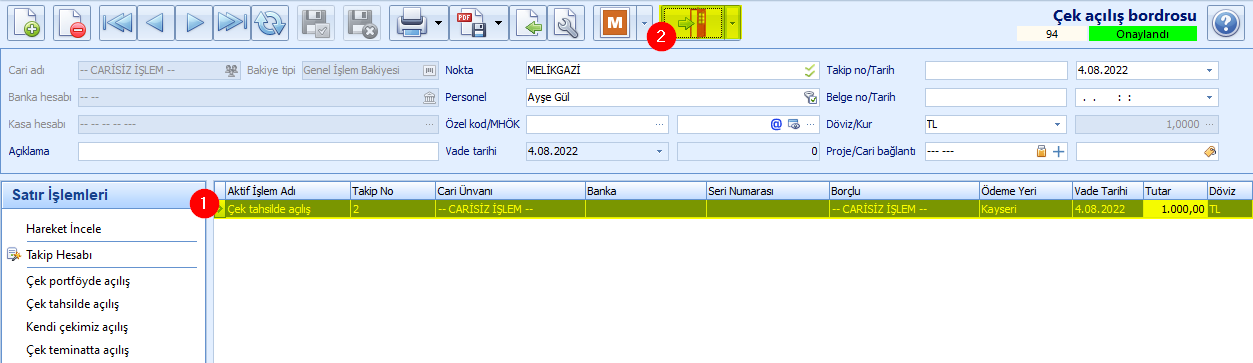This screenshot has height=363, width=1253.
Task: Click the Döviz column header
Action: (x=1229, y=190)
